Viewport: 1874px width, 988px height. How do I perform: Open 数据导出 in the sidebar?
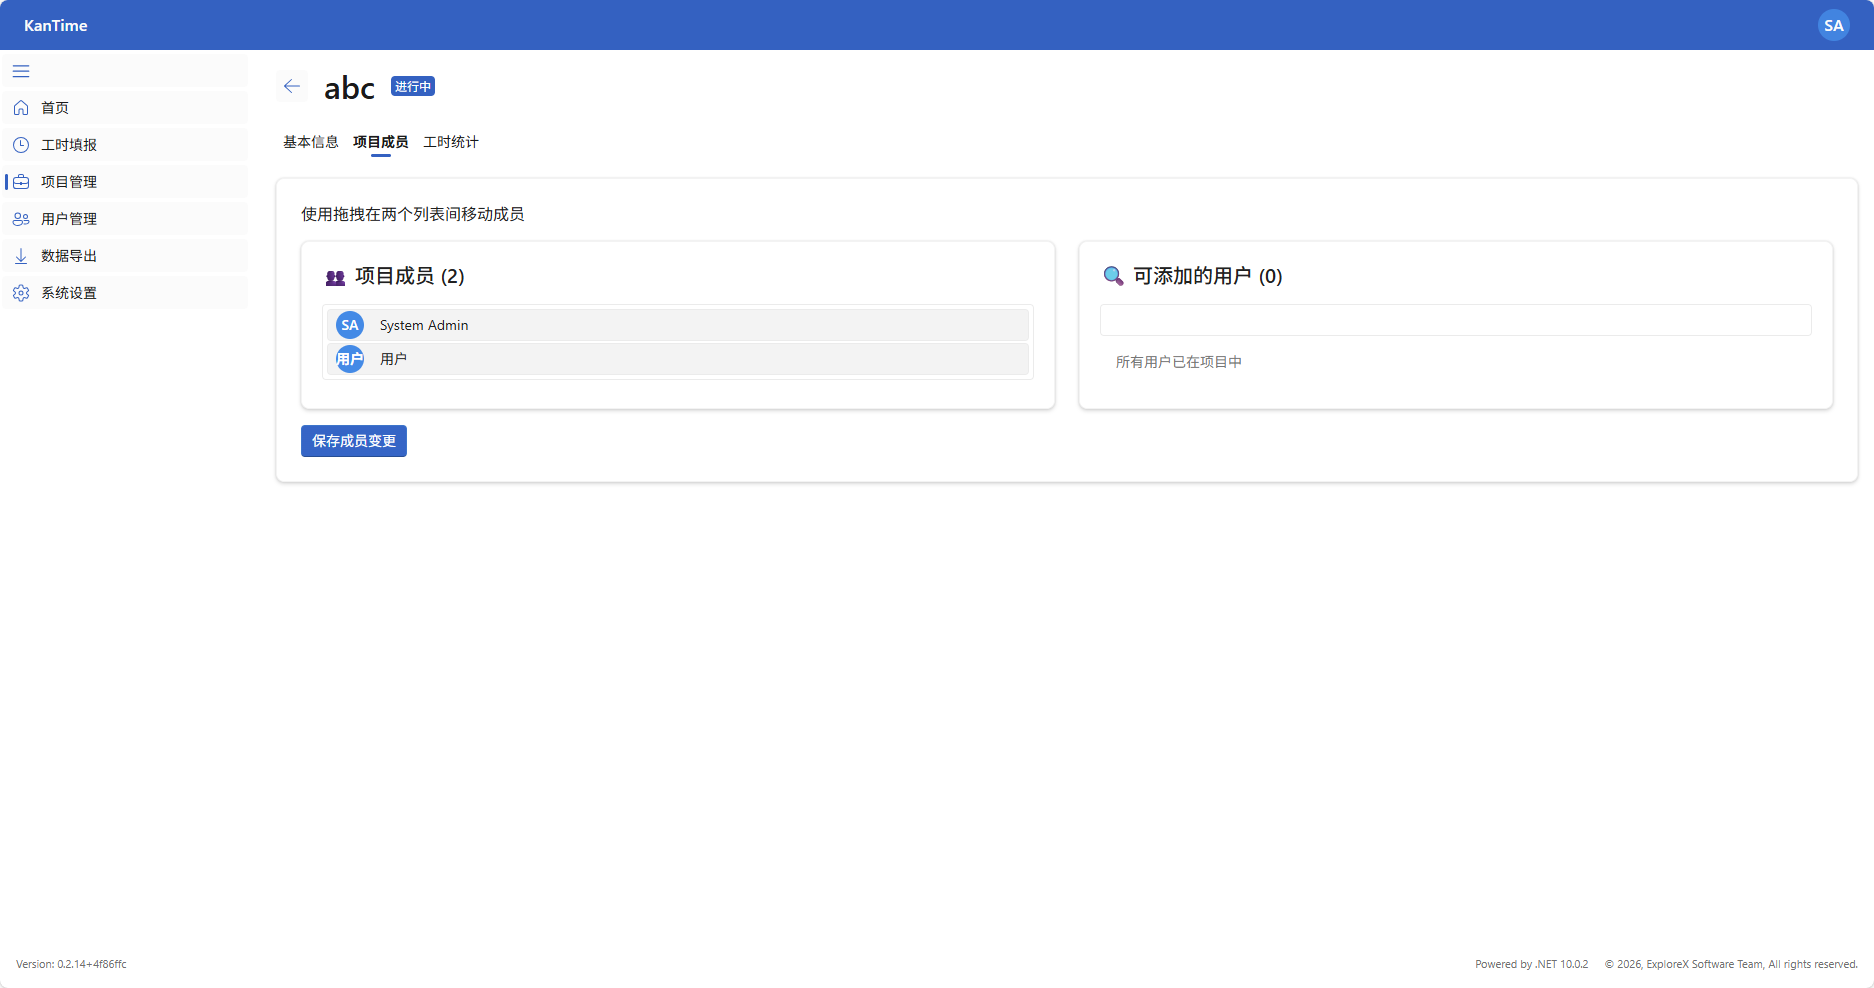tap(69, 256)
